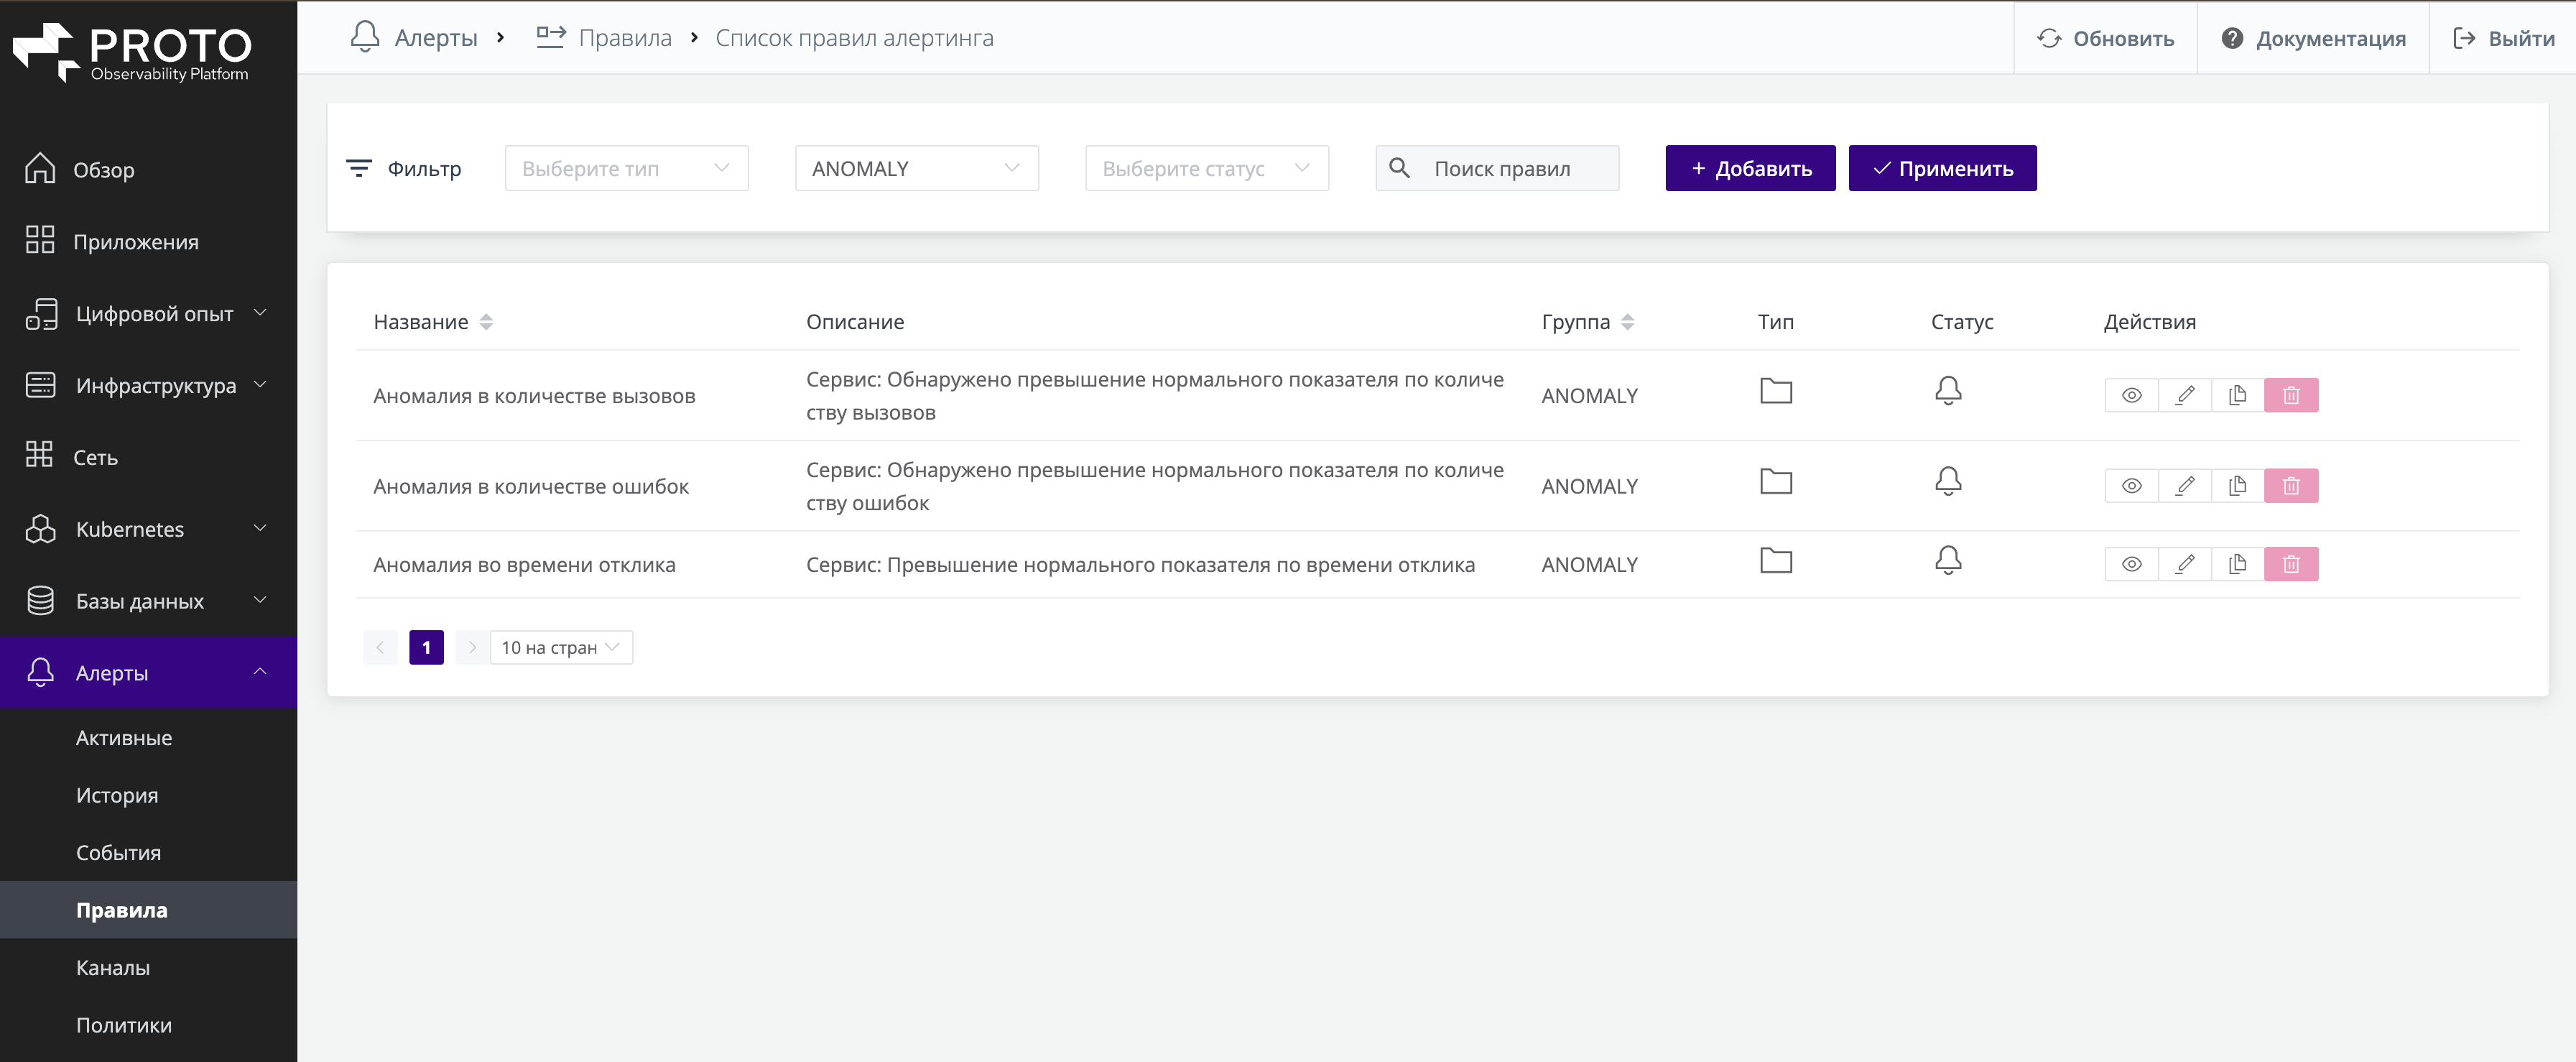Screen dimensions: 2576x1062
Task: Go to Активные alerts
Action: [x=148, y=738]
